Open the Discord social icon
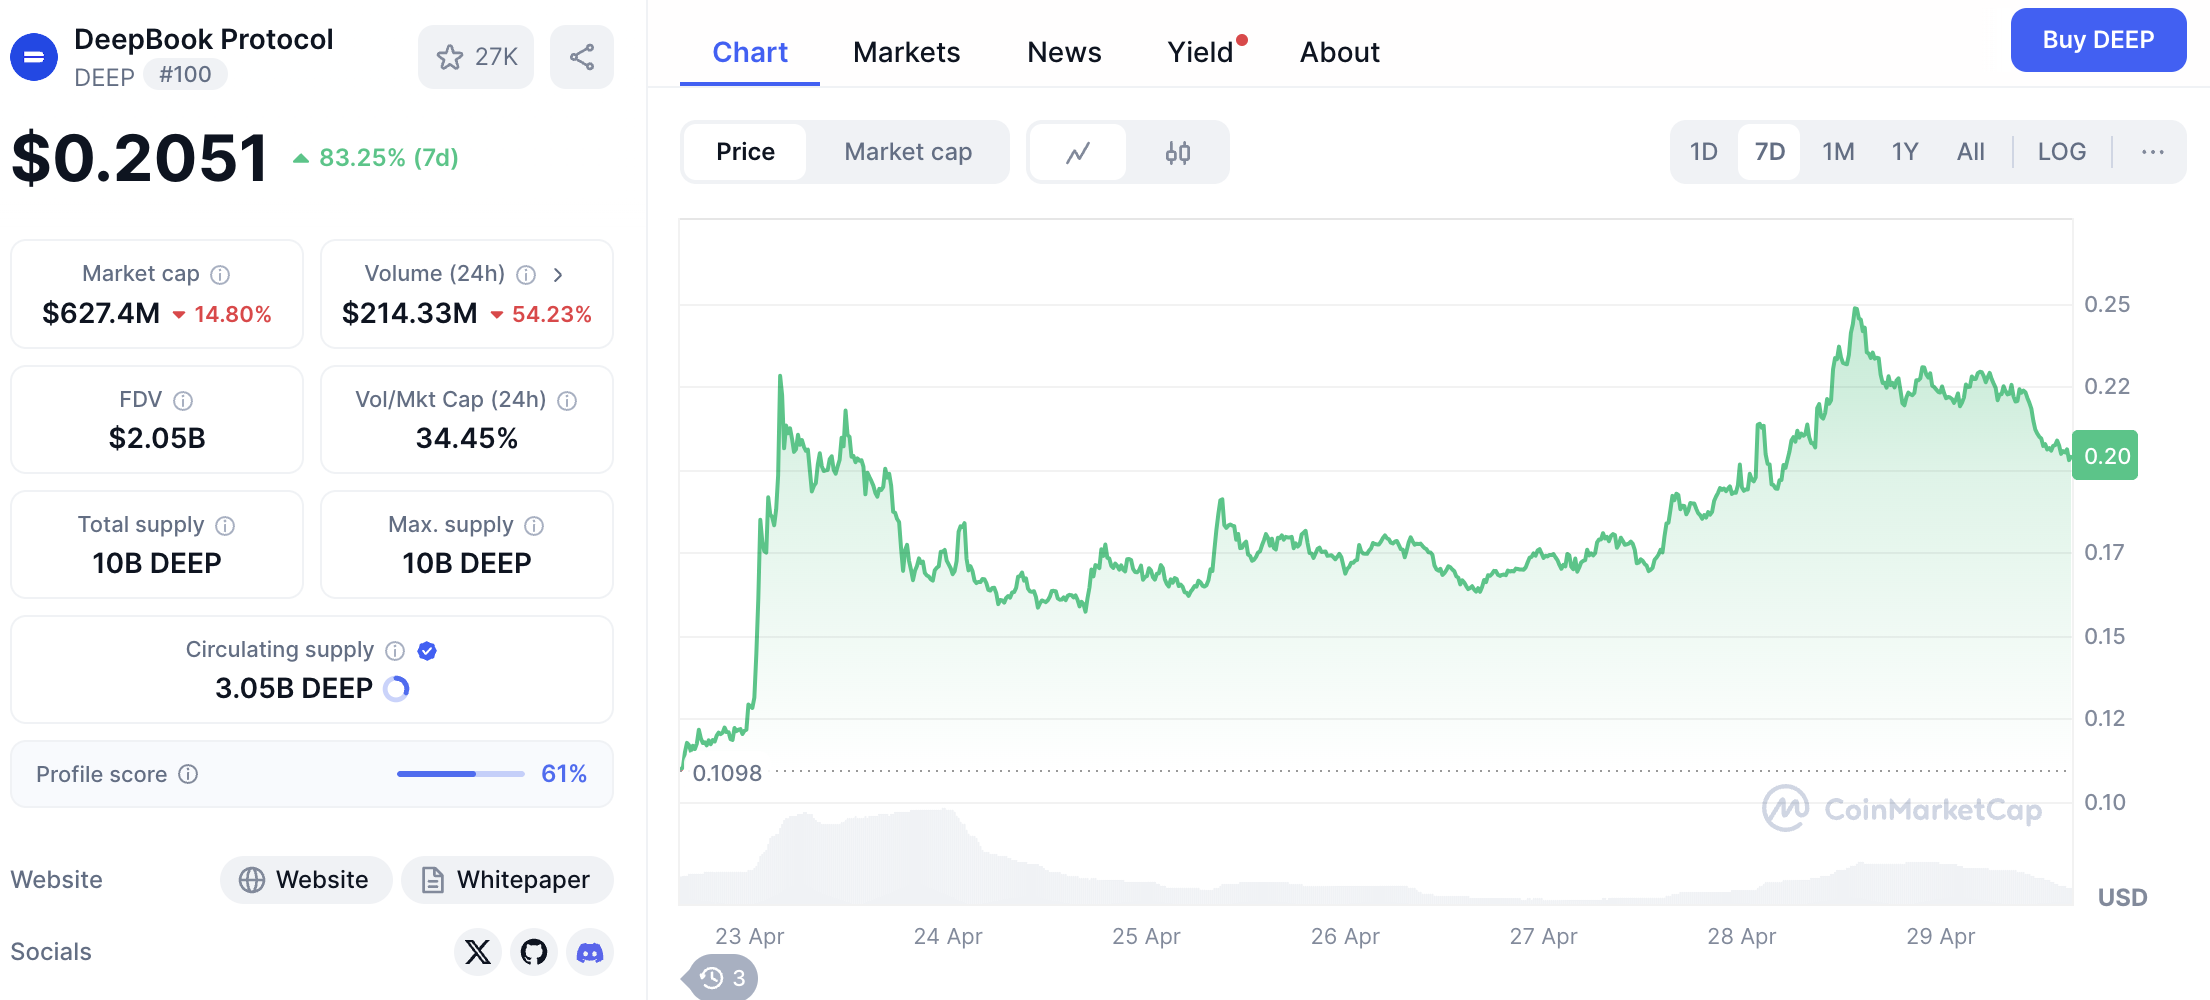Viewport: 2210px width, 1000px height. [x=590, y=951]
